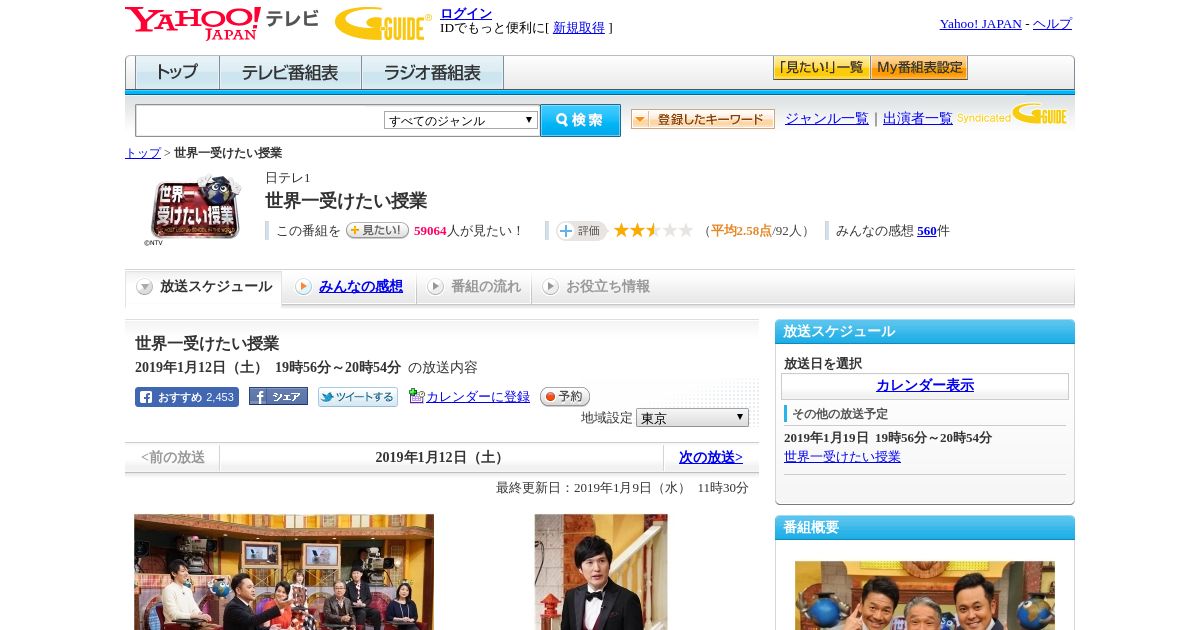This screenshot has height=630, width=1200.
Task: Open the 世界一受けたい授業 link under 2019年1月19日
Action: click(x=842, y=457)
